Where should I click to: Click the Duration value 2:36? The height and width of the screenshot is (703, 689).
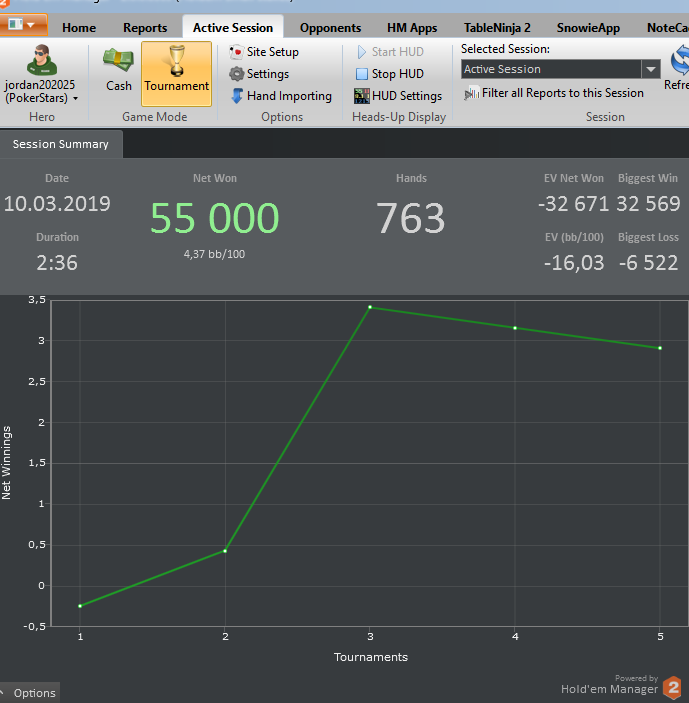[x=57, y=263]
